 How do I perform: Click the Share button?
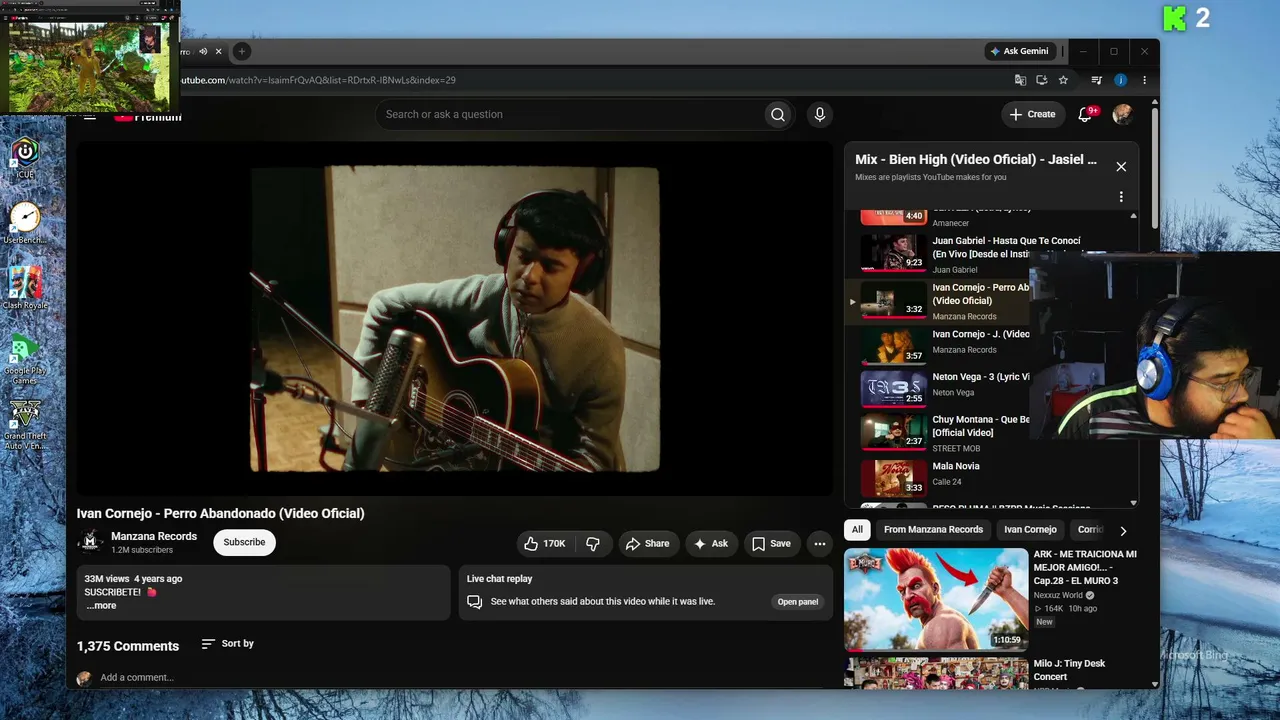pyautogui.click(x=647, y=543)
